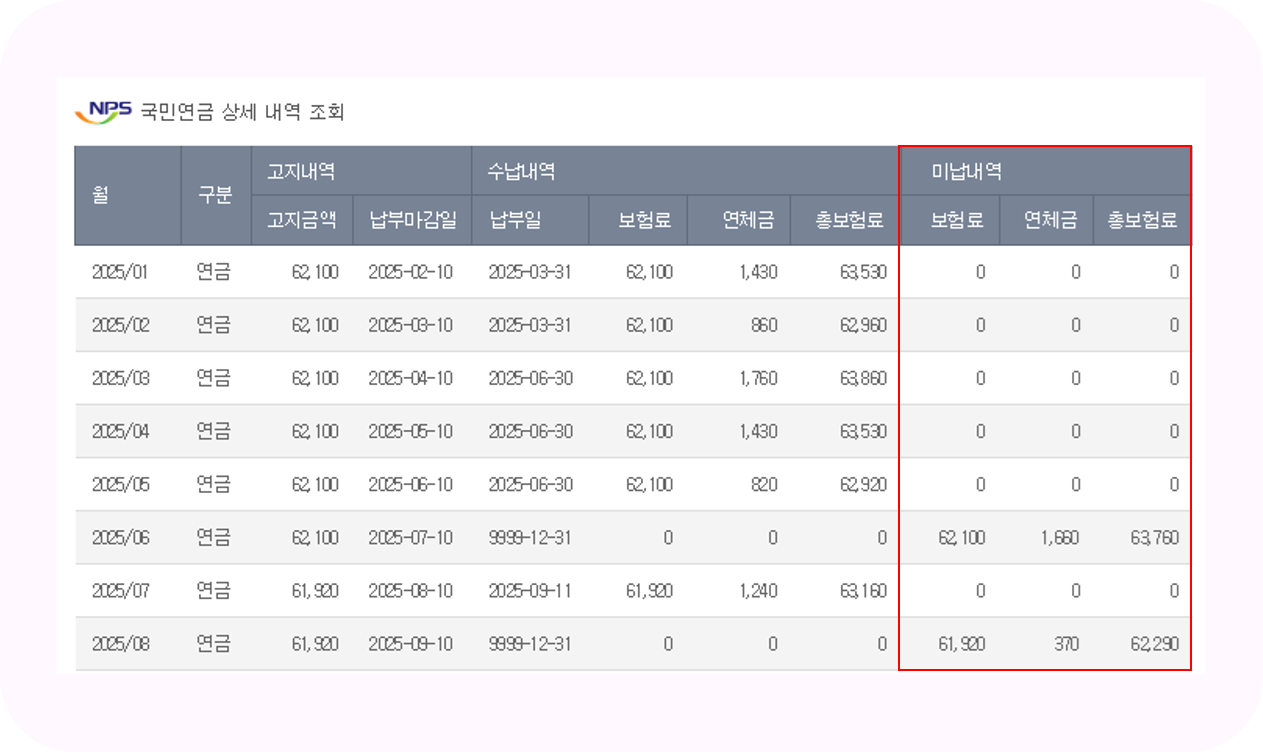
Task: Click billed amount '61,920' in 2025/07 row
Action: [315, 590]
